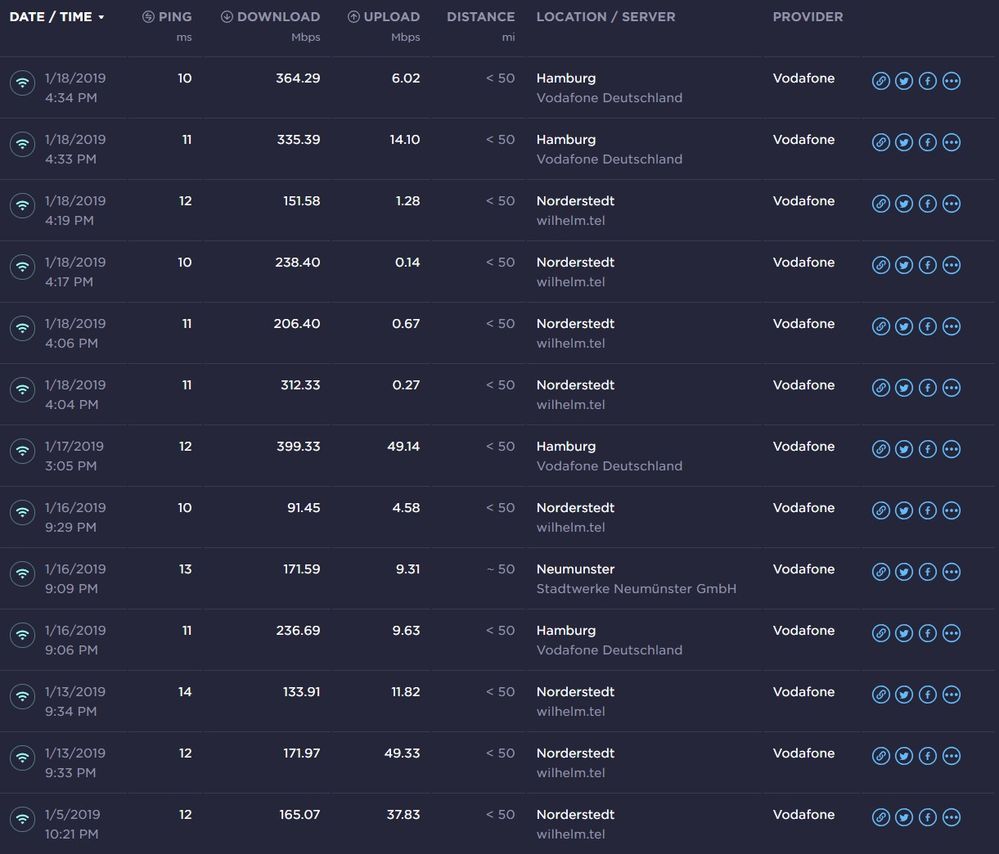This screenshot has width=999, height=854.
Task: Tweet the 1/18/2019 4:17 PM result
Action: (904, 265)
